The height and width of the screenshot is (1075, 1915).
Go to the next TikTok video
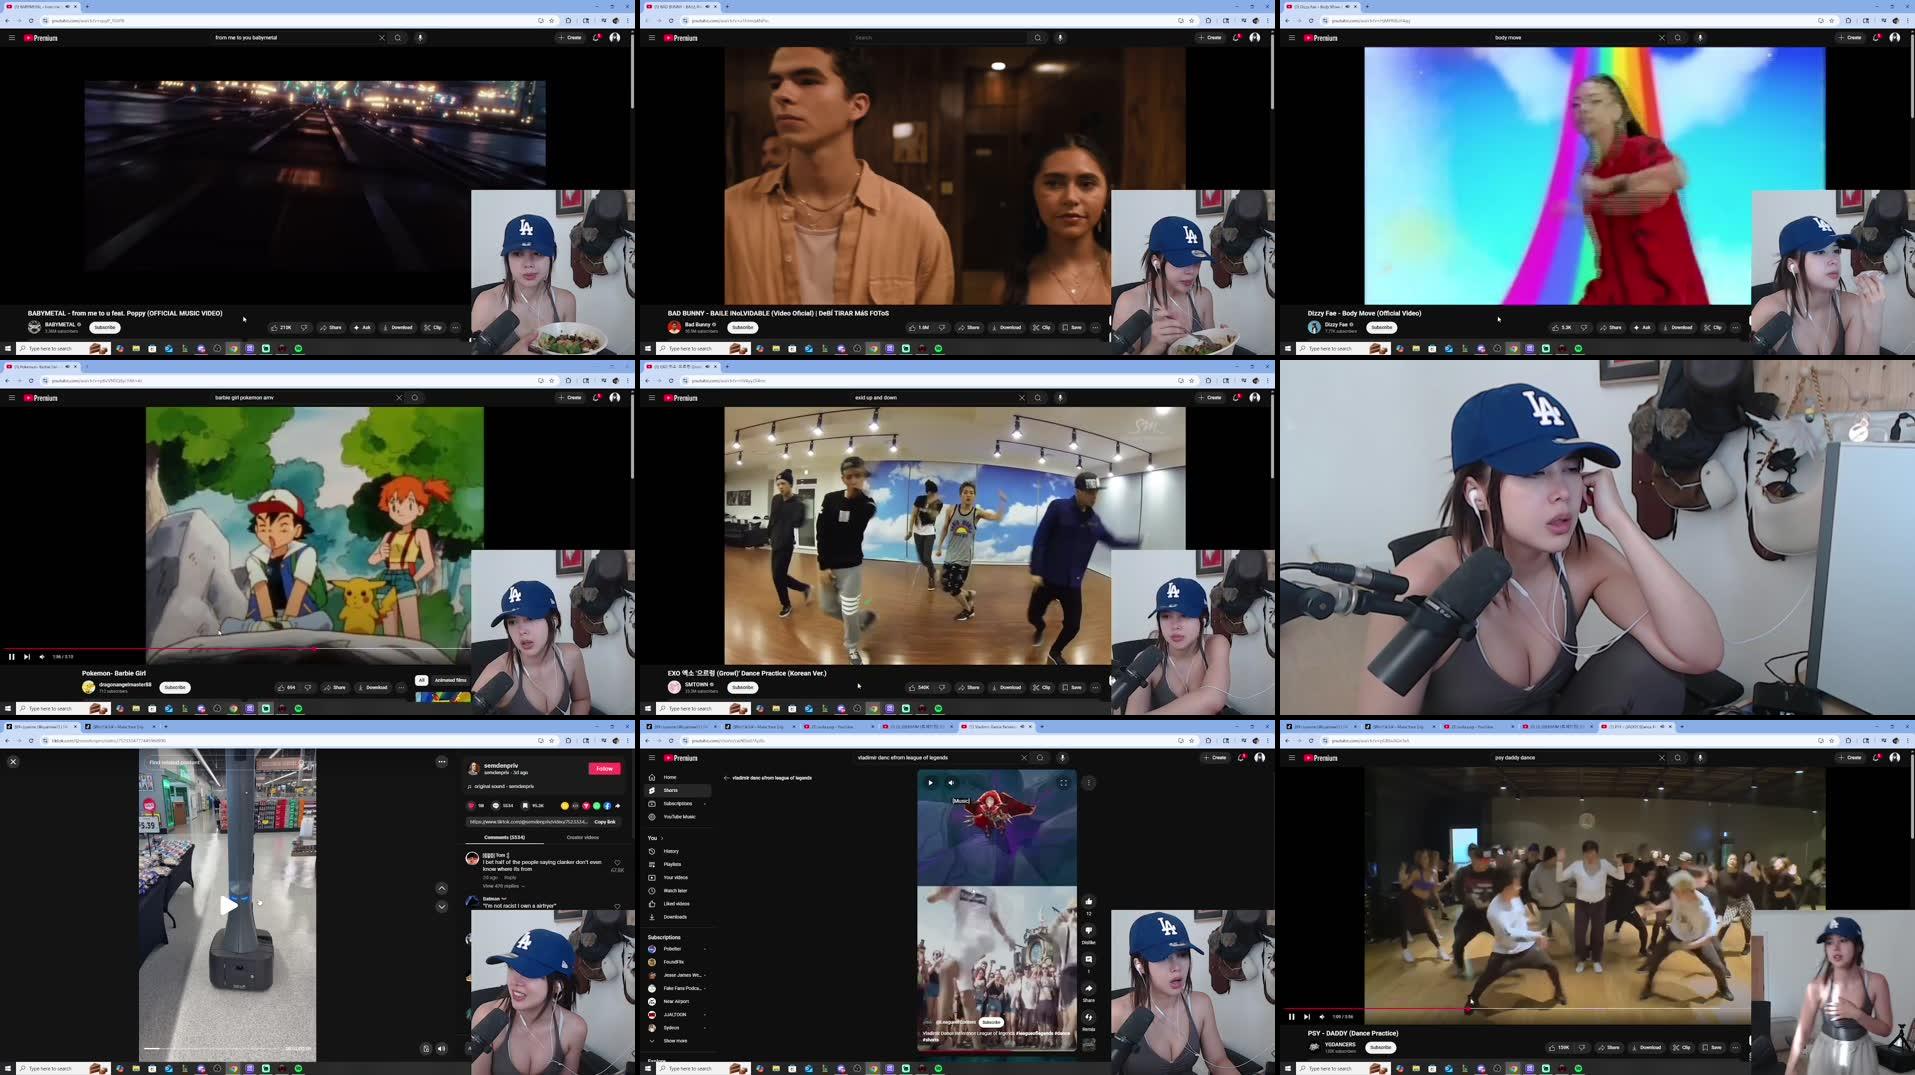pyautogui.click(x=442, y=907)
